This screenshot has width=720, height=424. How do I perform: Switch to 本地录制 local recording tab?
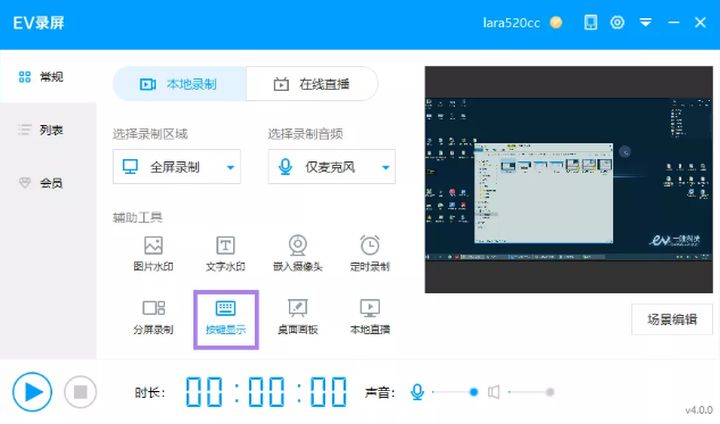coord(180,84)
